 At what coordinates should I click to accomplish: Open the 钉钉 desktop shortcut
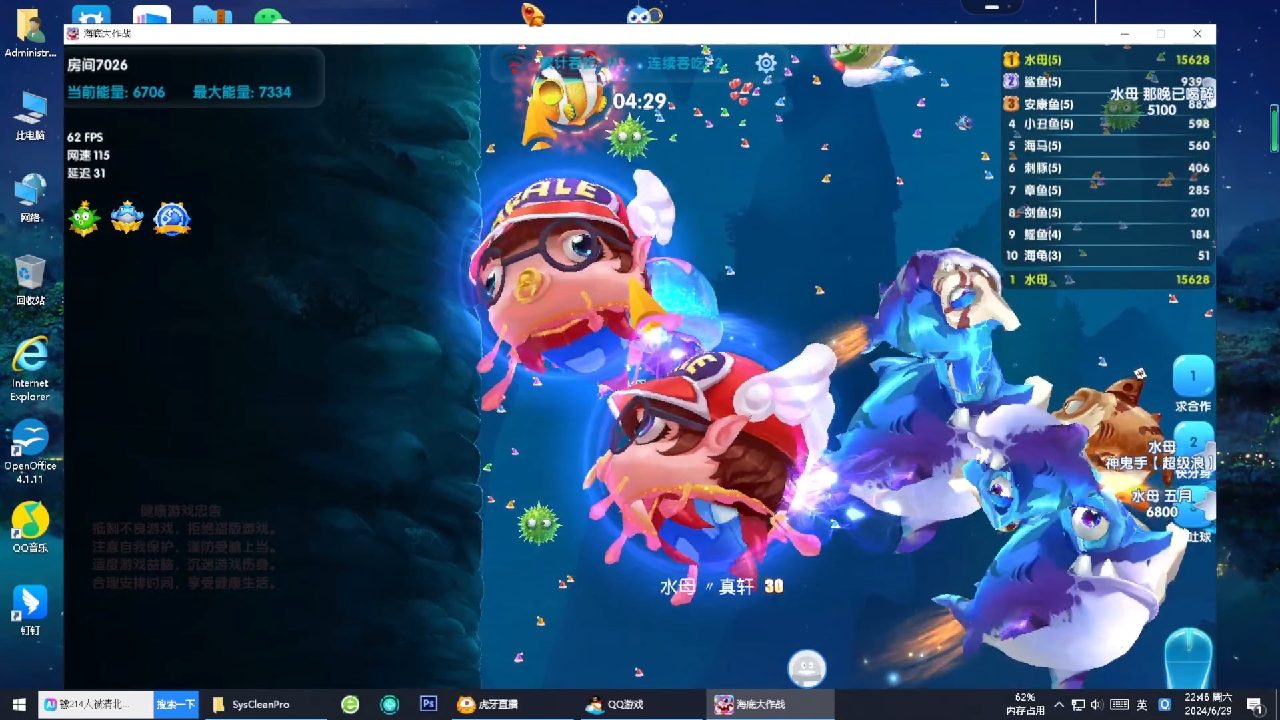click(30, 606)
